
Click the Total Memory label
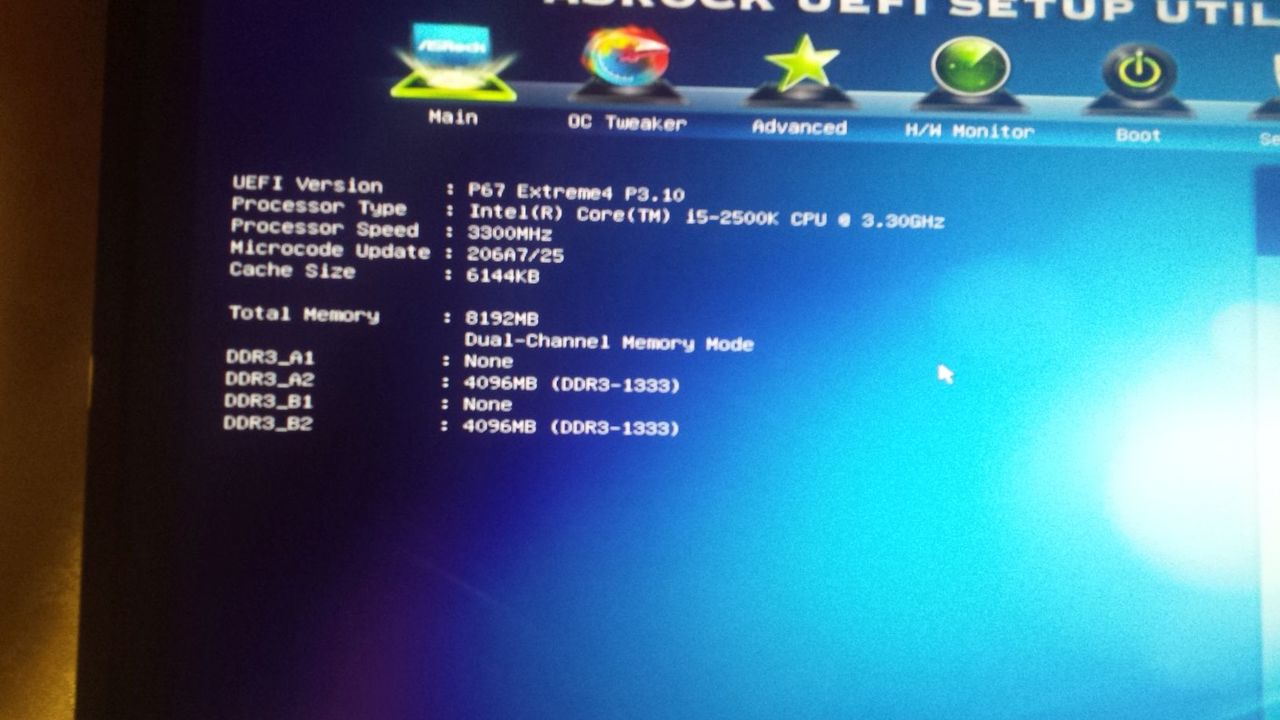click(x=304, y=314)
